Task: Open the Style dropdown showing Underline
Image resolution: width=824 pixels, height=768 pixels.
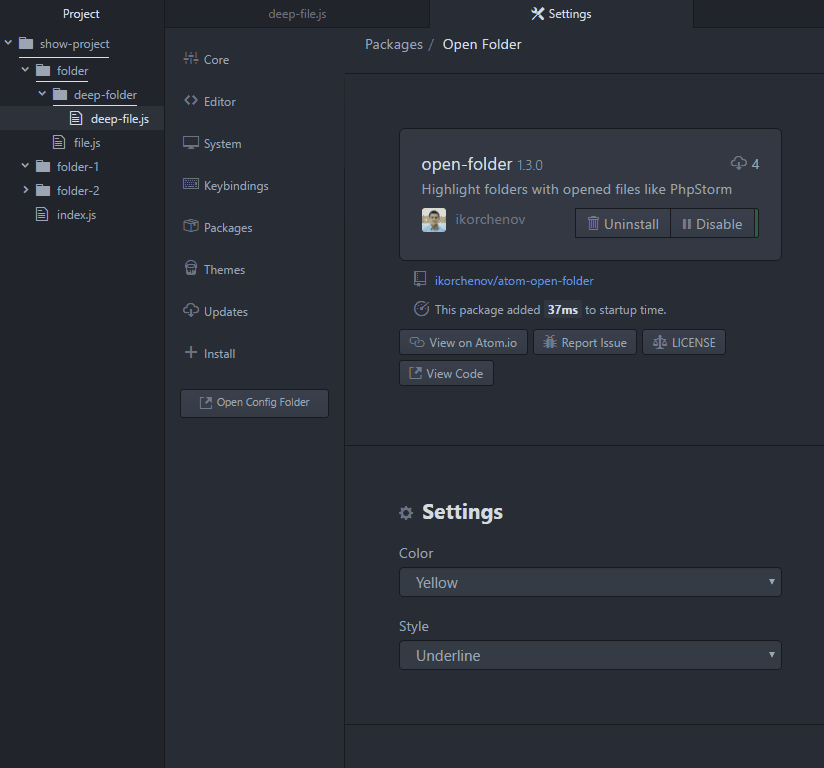Action: [x=590, y=656]
